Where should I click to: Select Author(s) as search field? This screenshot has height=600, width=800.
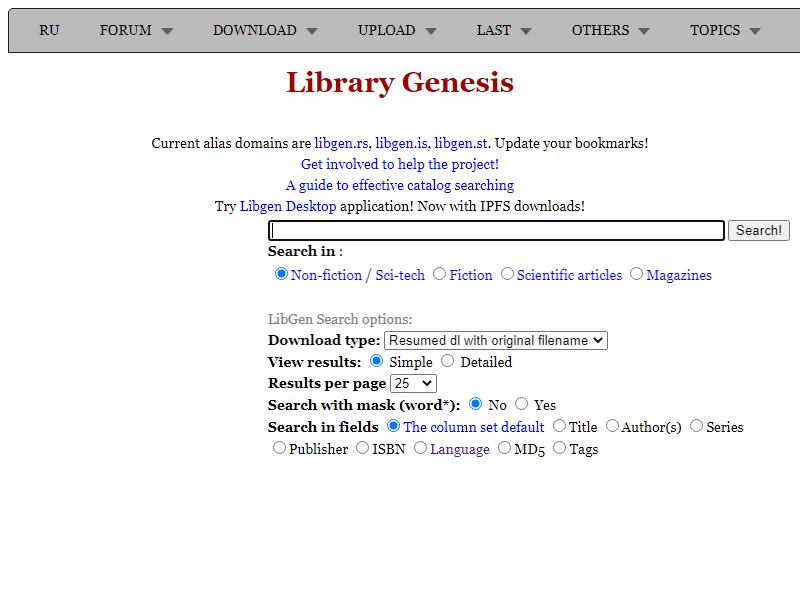(612, 426)
